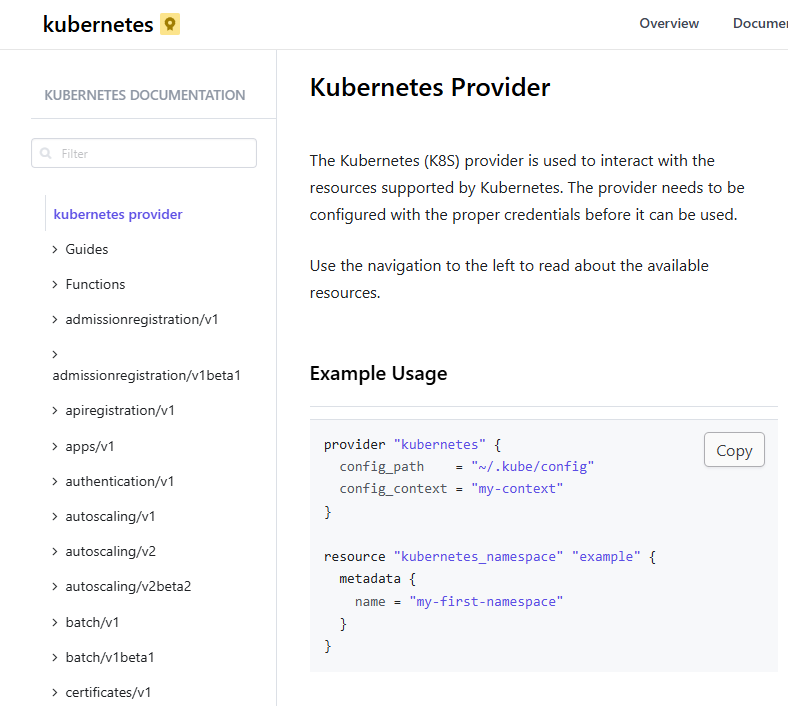Select apps/v1 label in sidebar
Image resolution: width=788 pixels, height=706 pixels.
point(90,446)
